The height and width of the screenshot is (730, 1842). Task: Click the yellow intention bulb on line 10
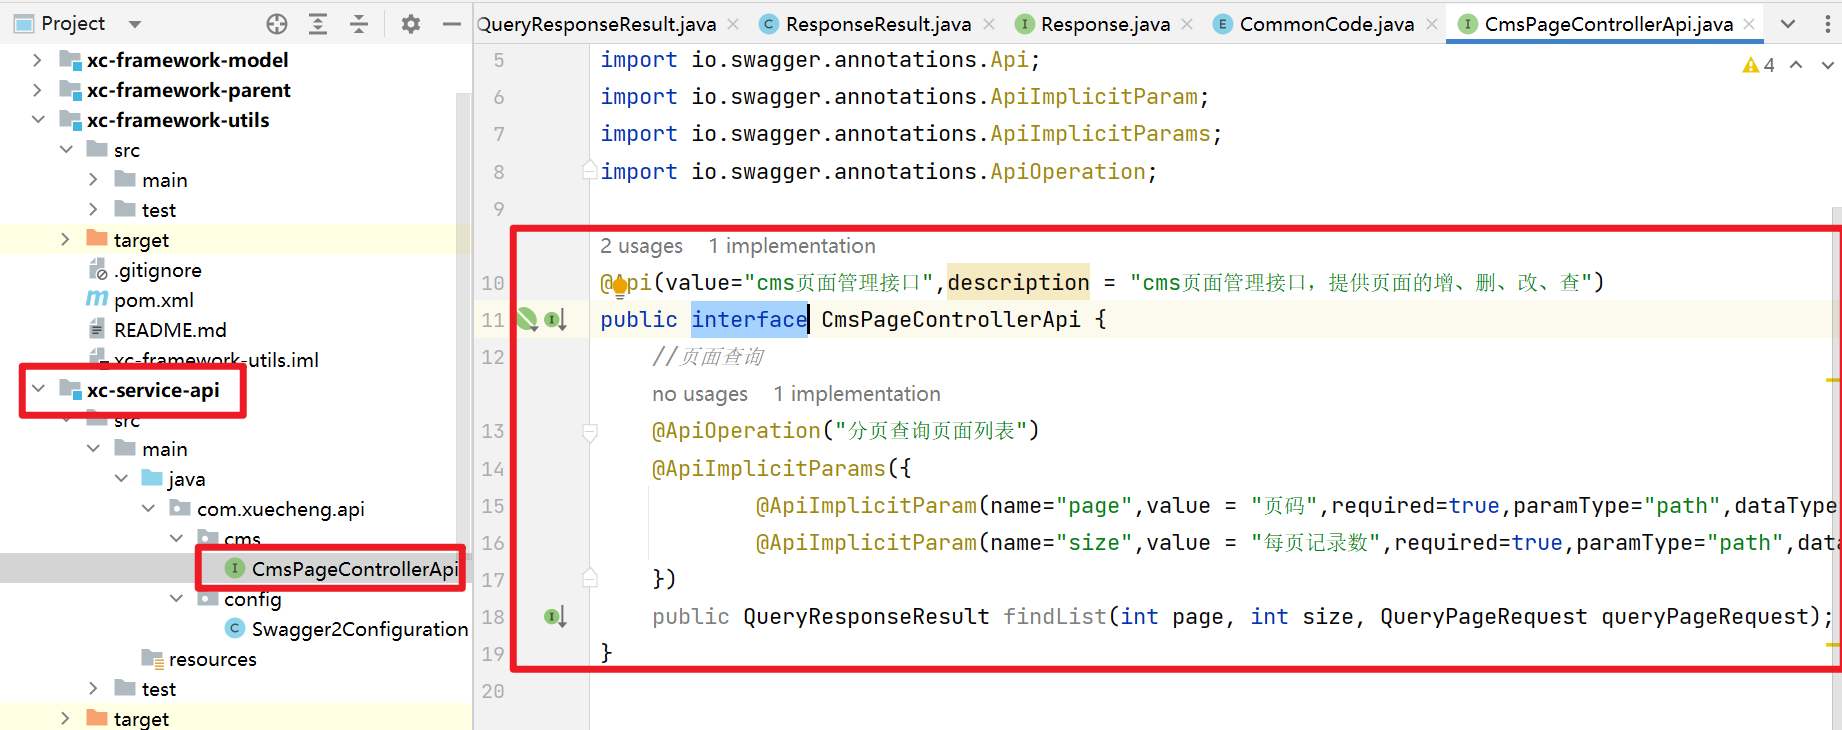620,288
